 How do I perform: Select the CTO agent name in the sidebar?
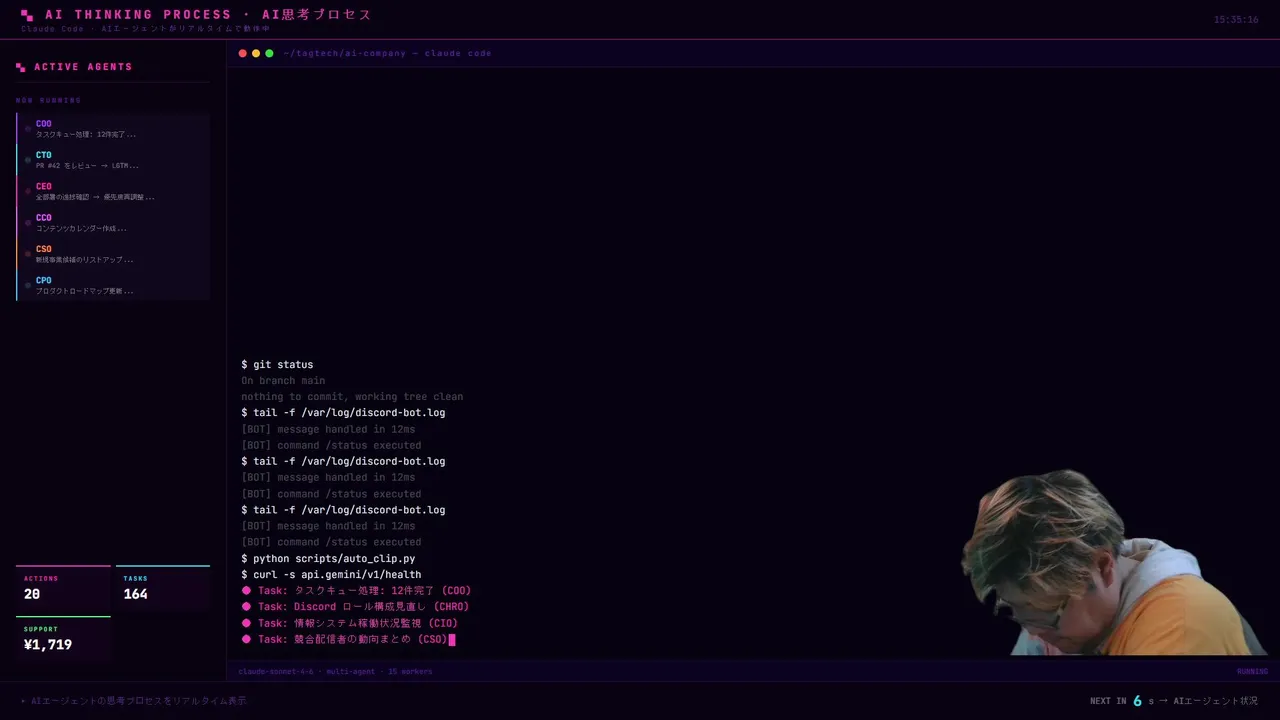pos(44,155)
